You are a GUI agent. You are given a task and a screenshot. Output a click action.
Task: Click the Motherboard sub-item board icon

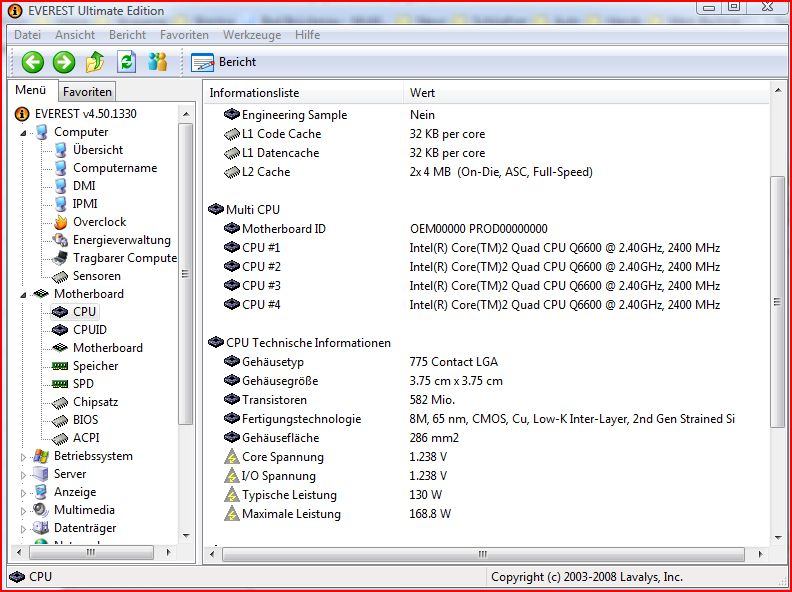point(60,348)
